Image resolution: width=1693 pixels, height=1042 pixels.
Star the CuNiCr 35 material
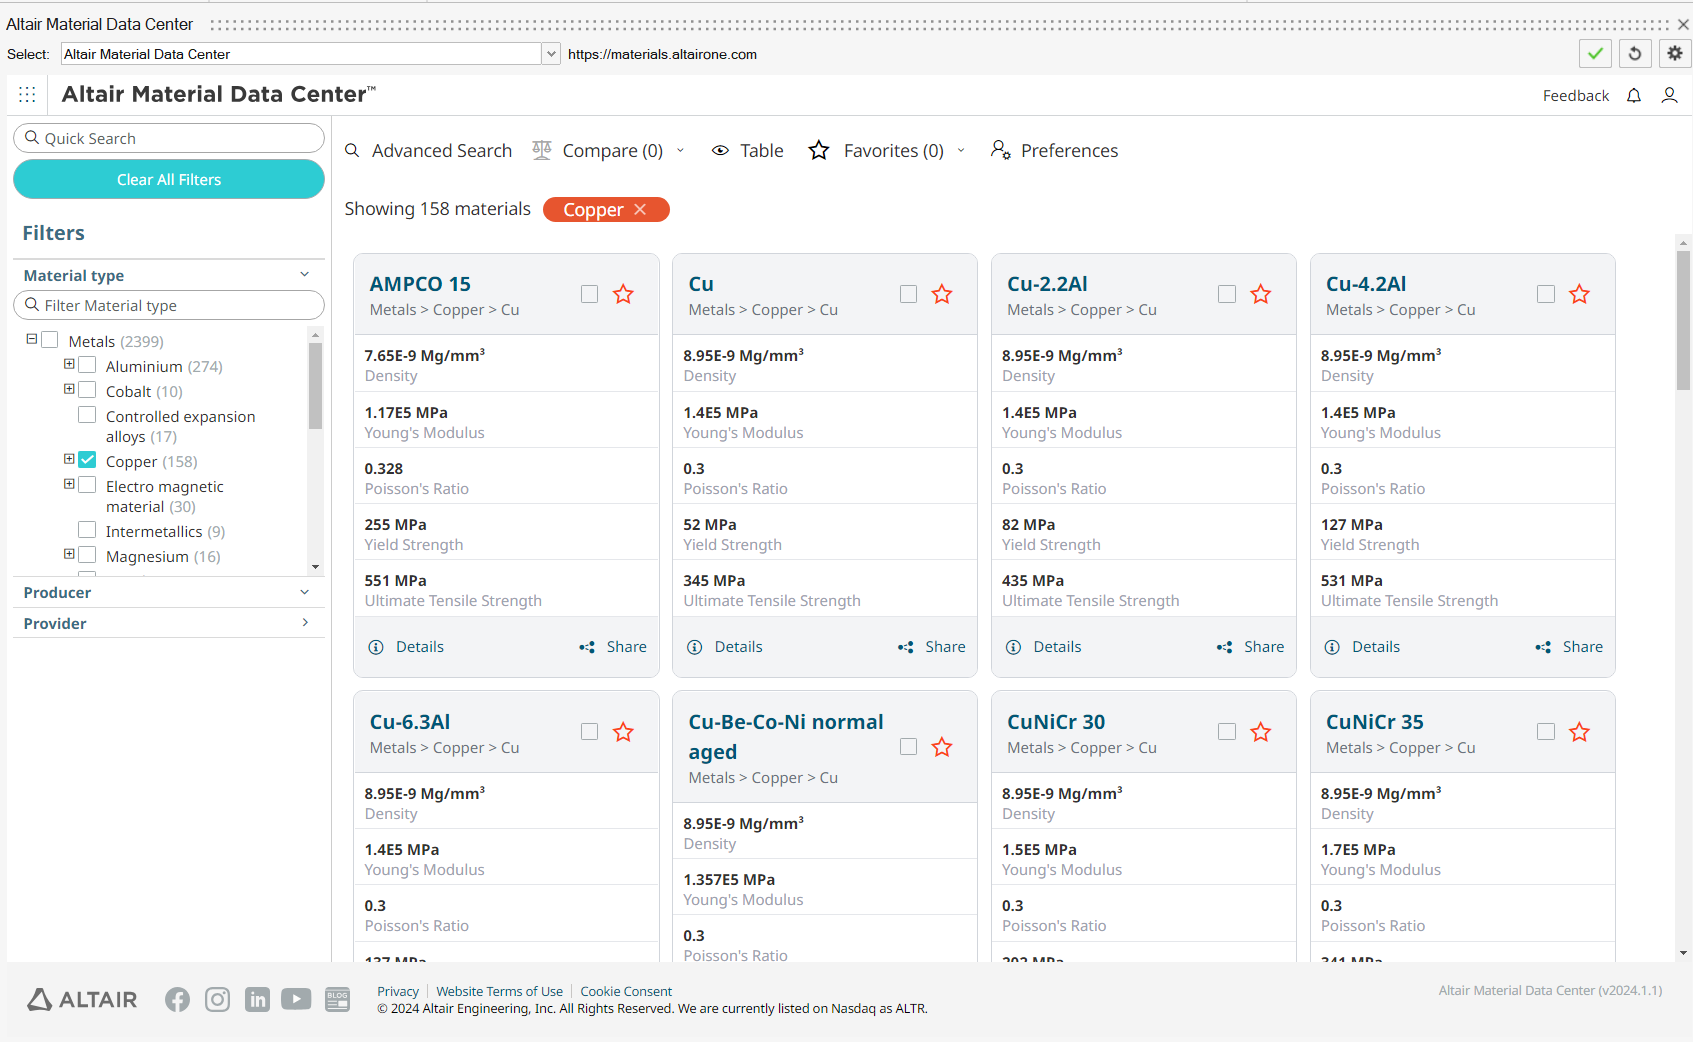pyautogui.click(x=1579, y=732)
